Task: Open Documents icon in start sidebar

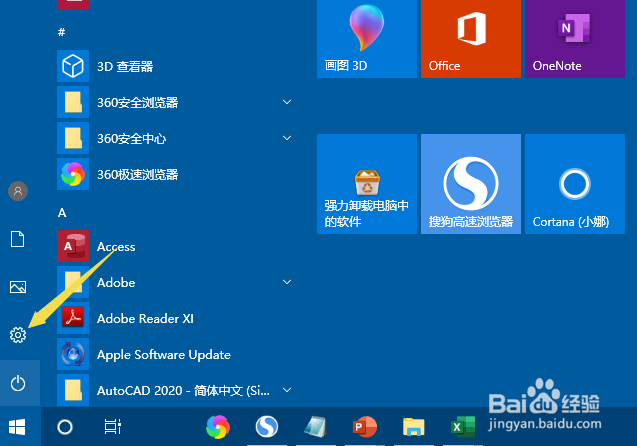Action: pyautogui.click(x=17, y=239)
